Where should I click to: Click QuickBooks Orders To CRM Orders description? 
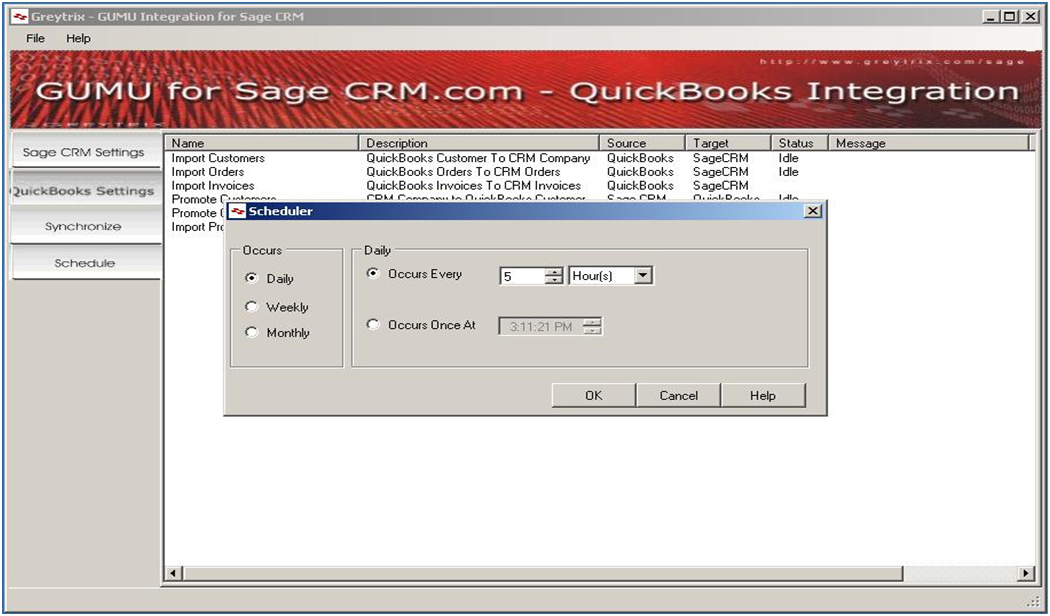[x=463, y=171]
